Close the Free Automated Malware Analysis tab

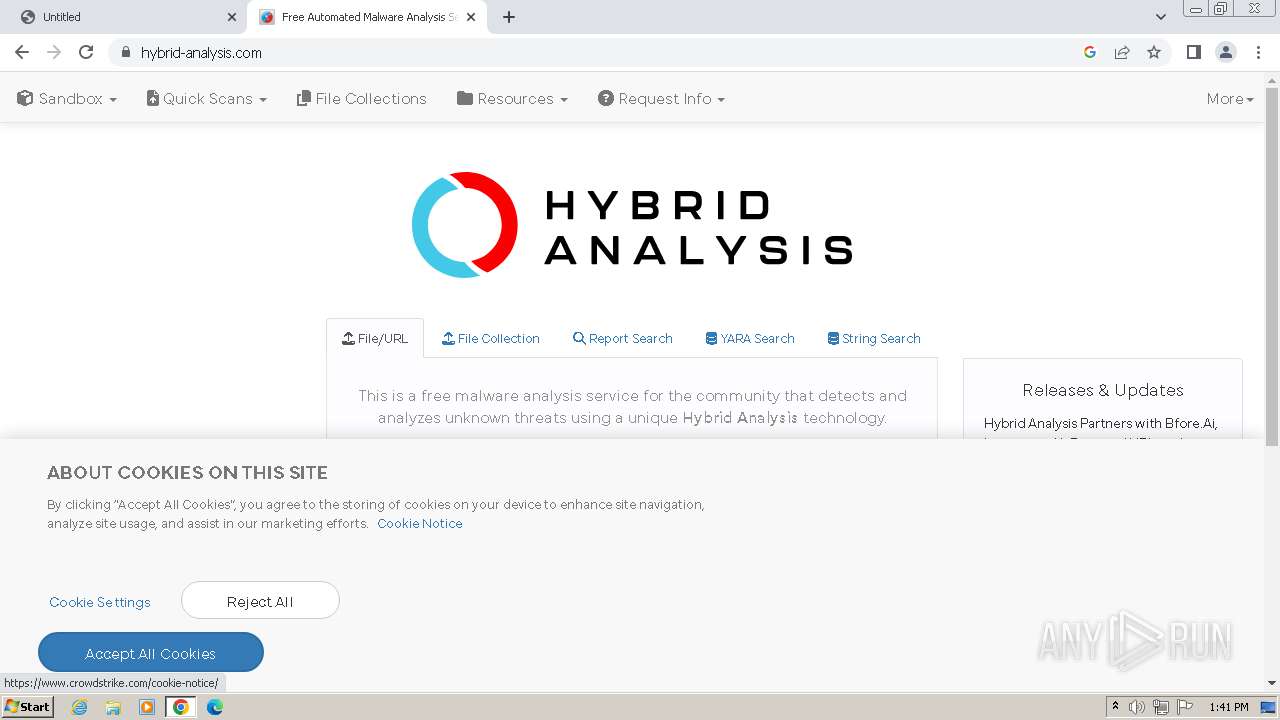[x=472, y=17]
